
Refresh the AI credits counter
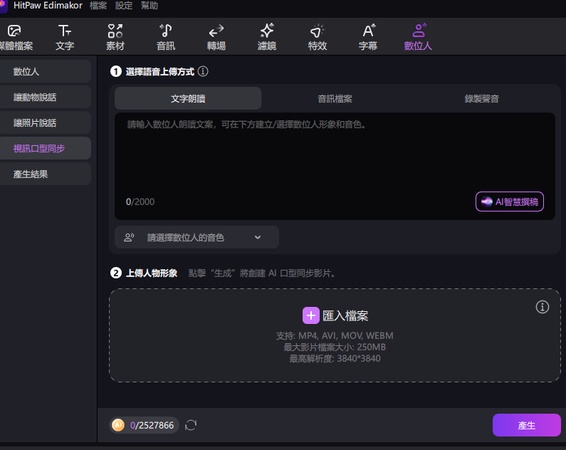pos(191,425)
